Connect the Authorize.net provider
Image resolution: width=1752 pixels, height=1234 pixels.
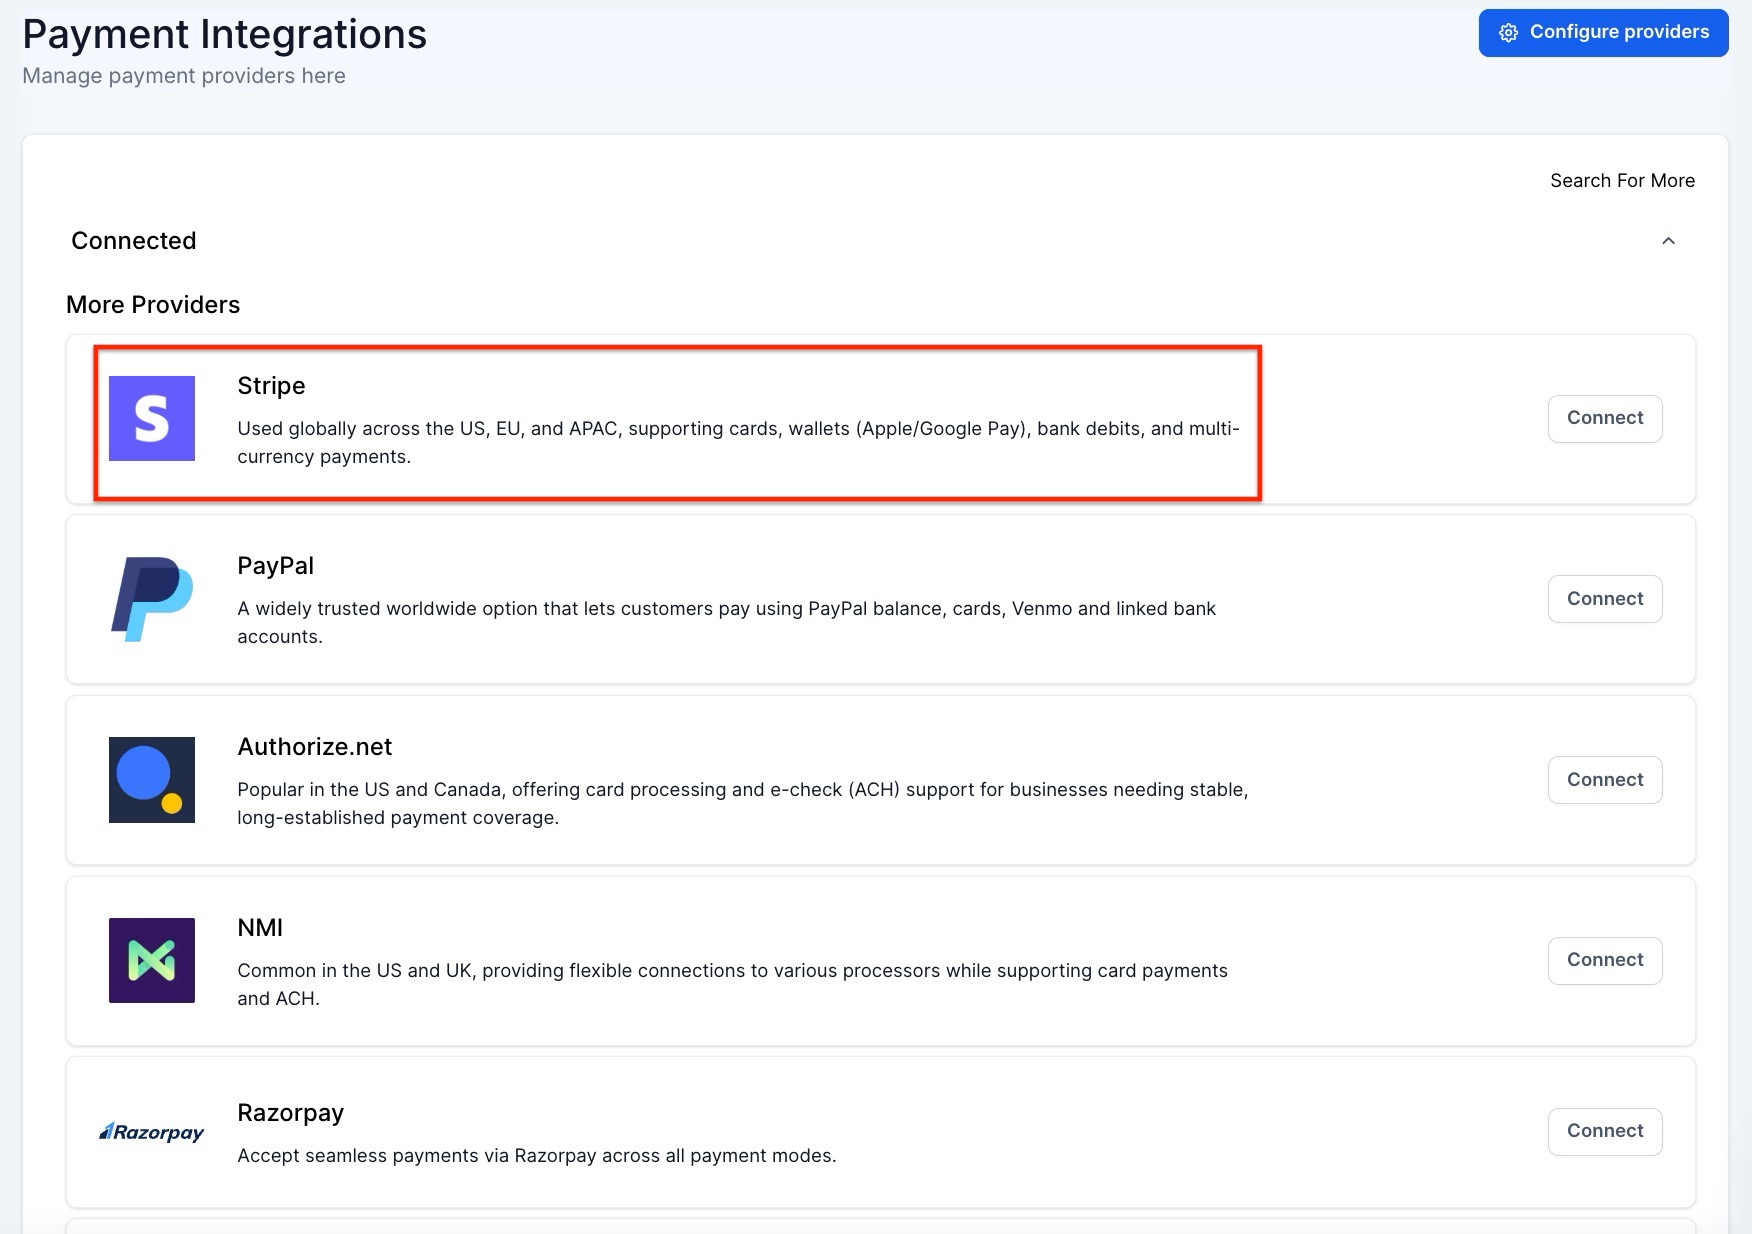[1604, 780]
